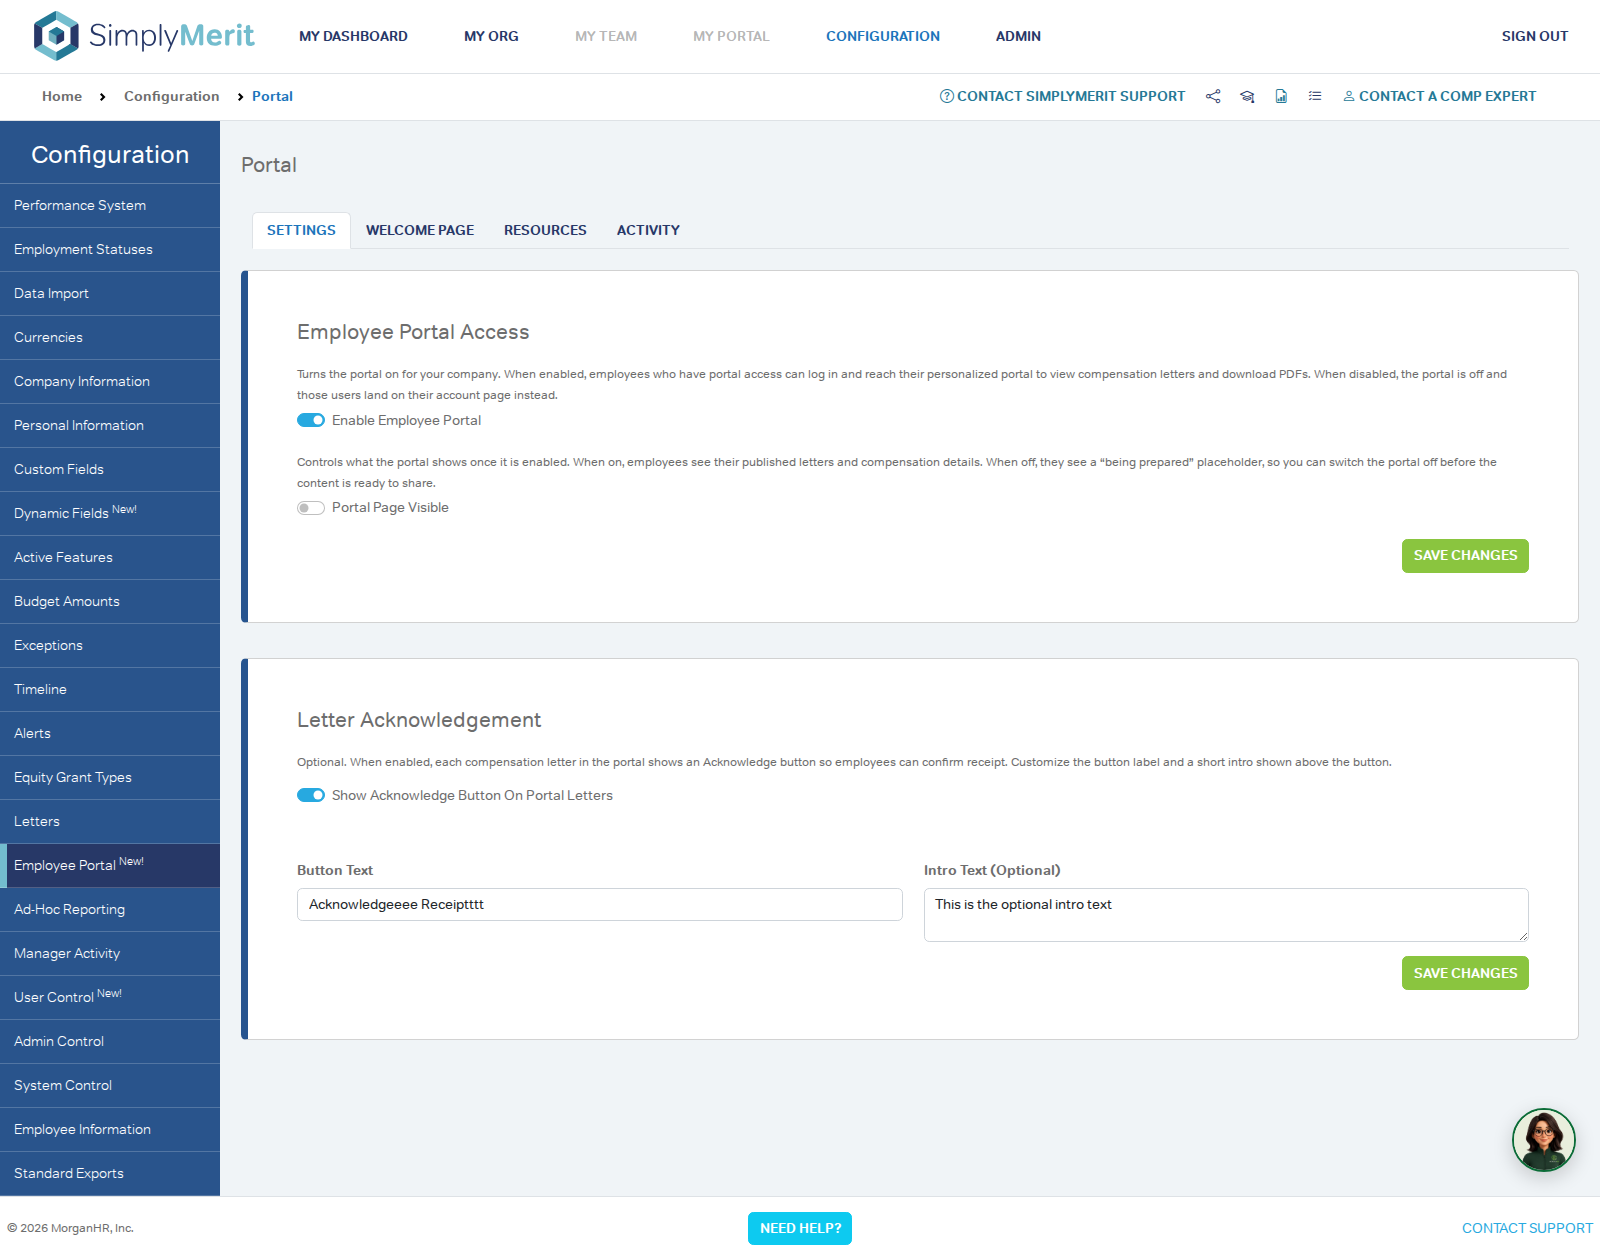Image resolution: width=1600 pixels, height=1260 pixels.
Task: Click the Intro Text (Optional) textarea
Action: tap(1226, 915)
